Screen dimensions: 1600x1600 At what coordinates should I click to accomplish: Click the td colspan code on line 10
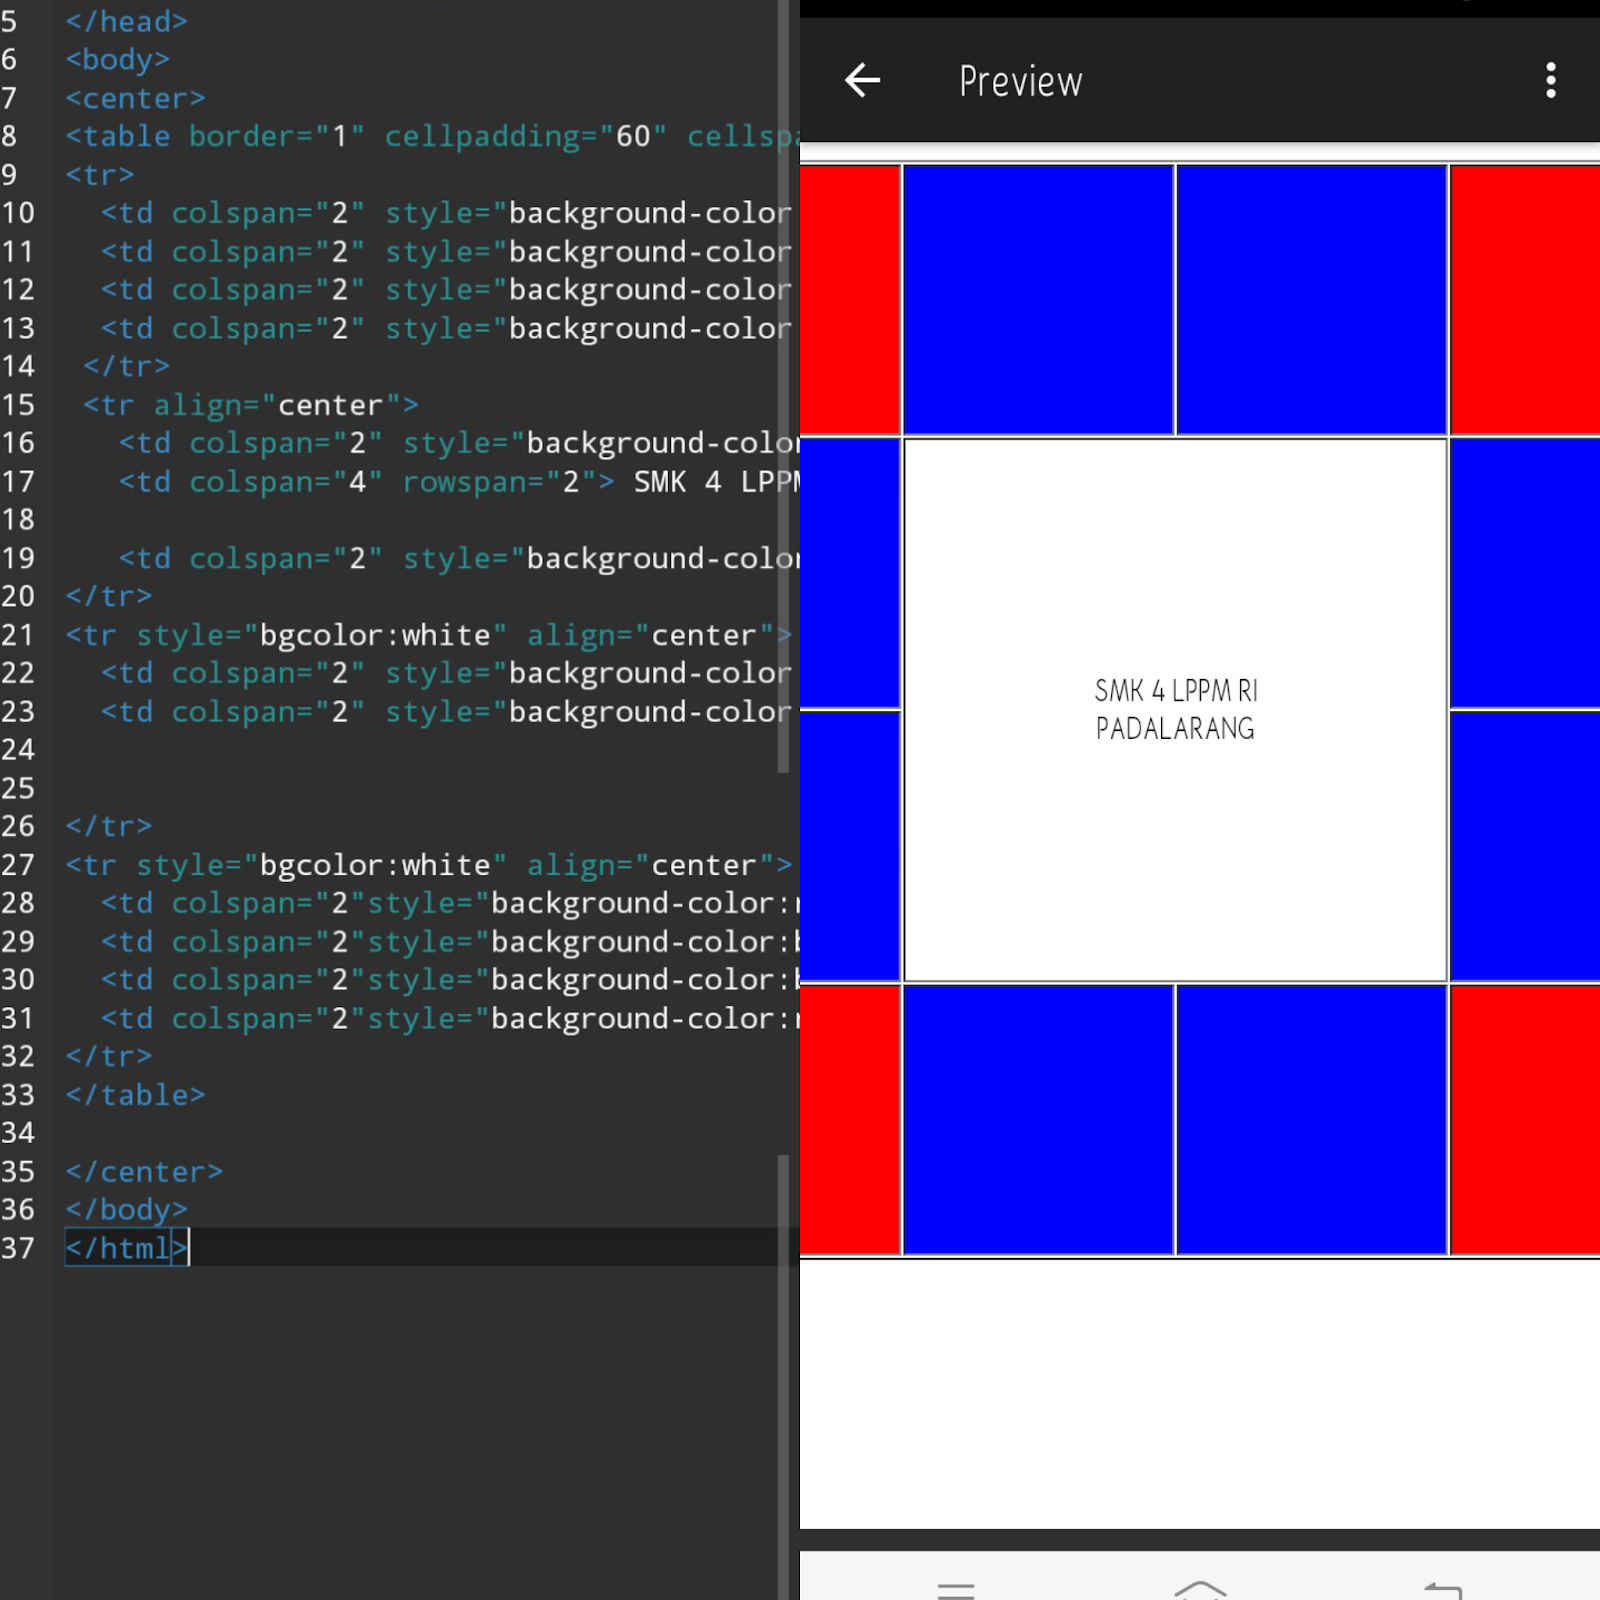[x=446, y=213]
